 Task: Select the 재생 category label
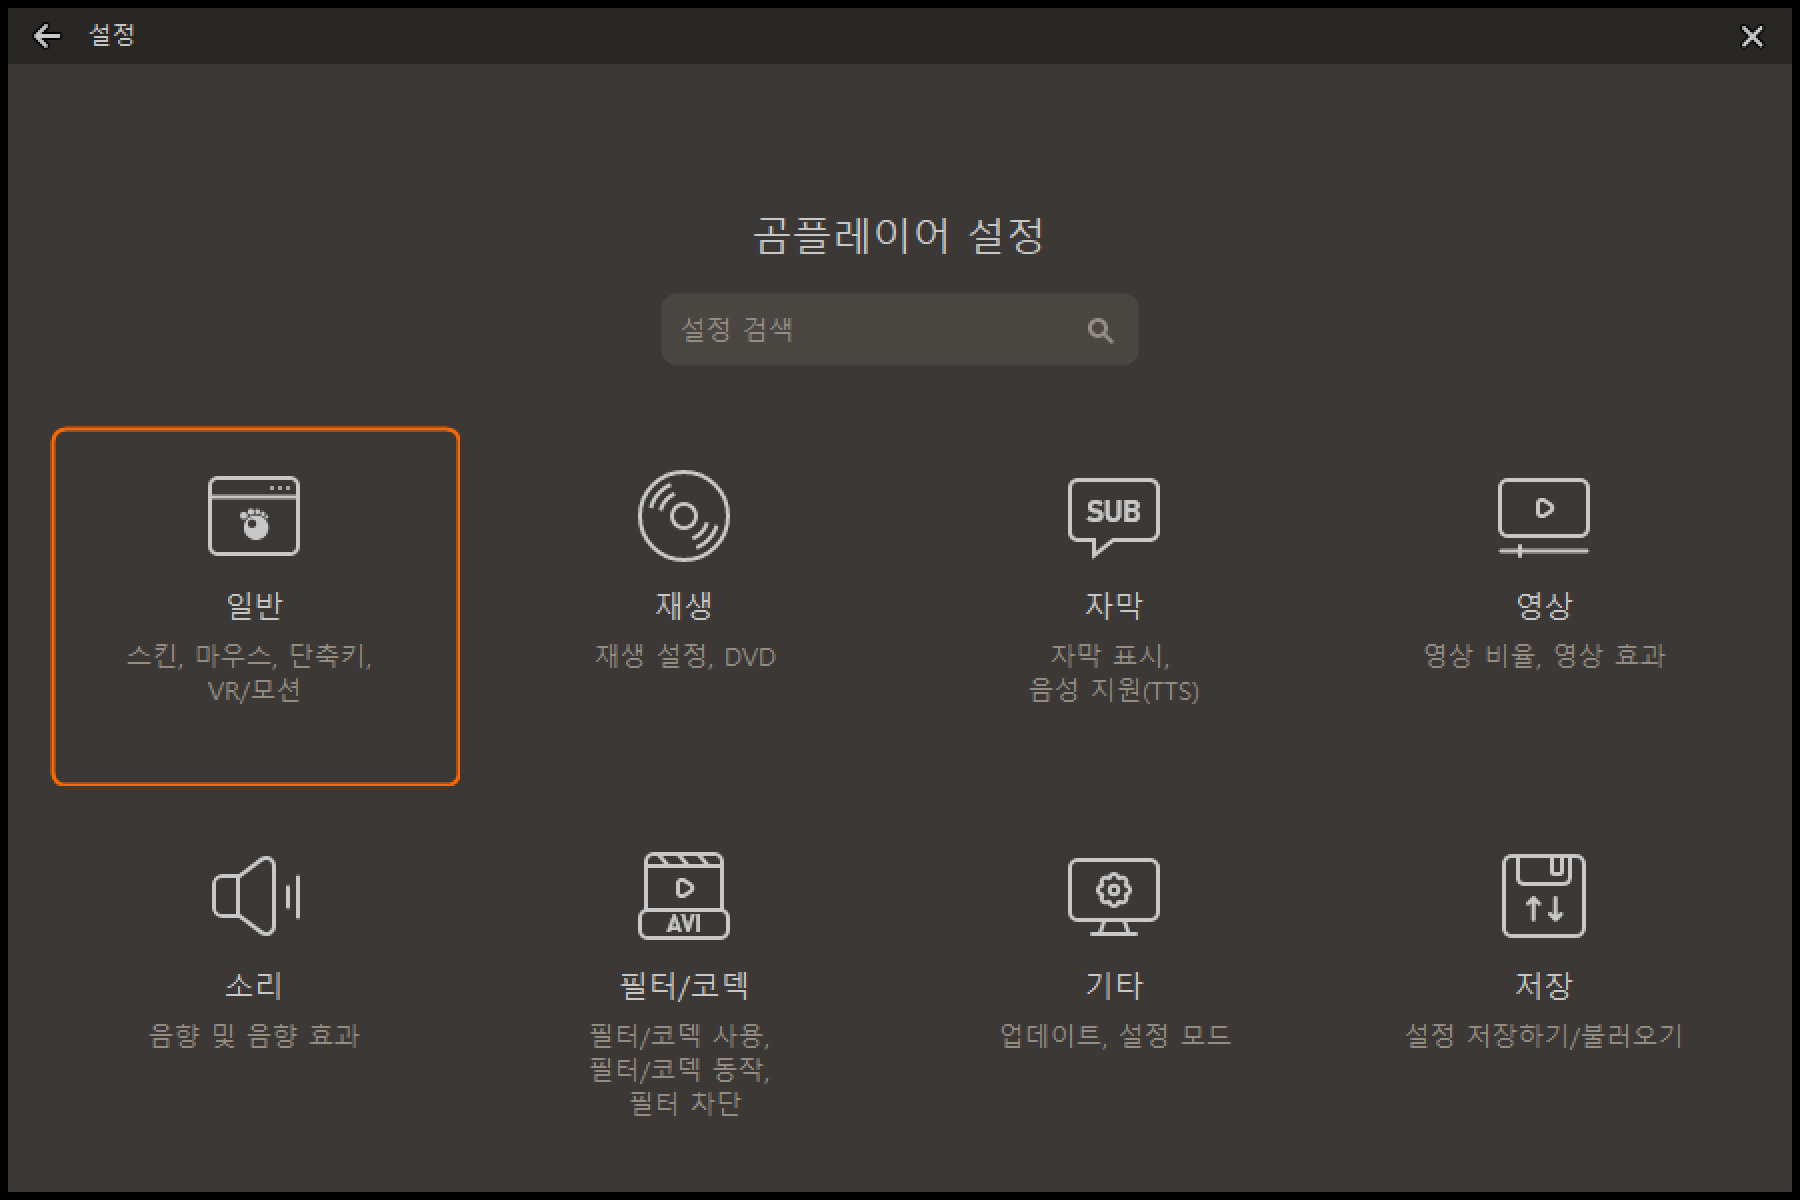click(x=684, y=605)
